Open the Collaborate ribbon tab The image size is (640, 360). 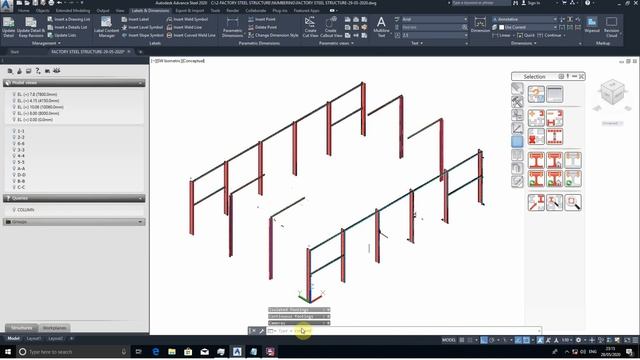click(256, 11)
